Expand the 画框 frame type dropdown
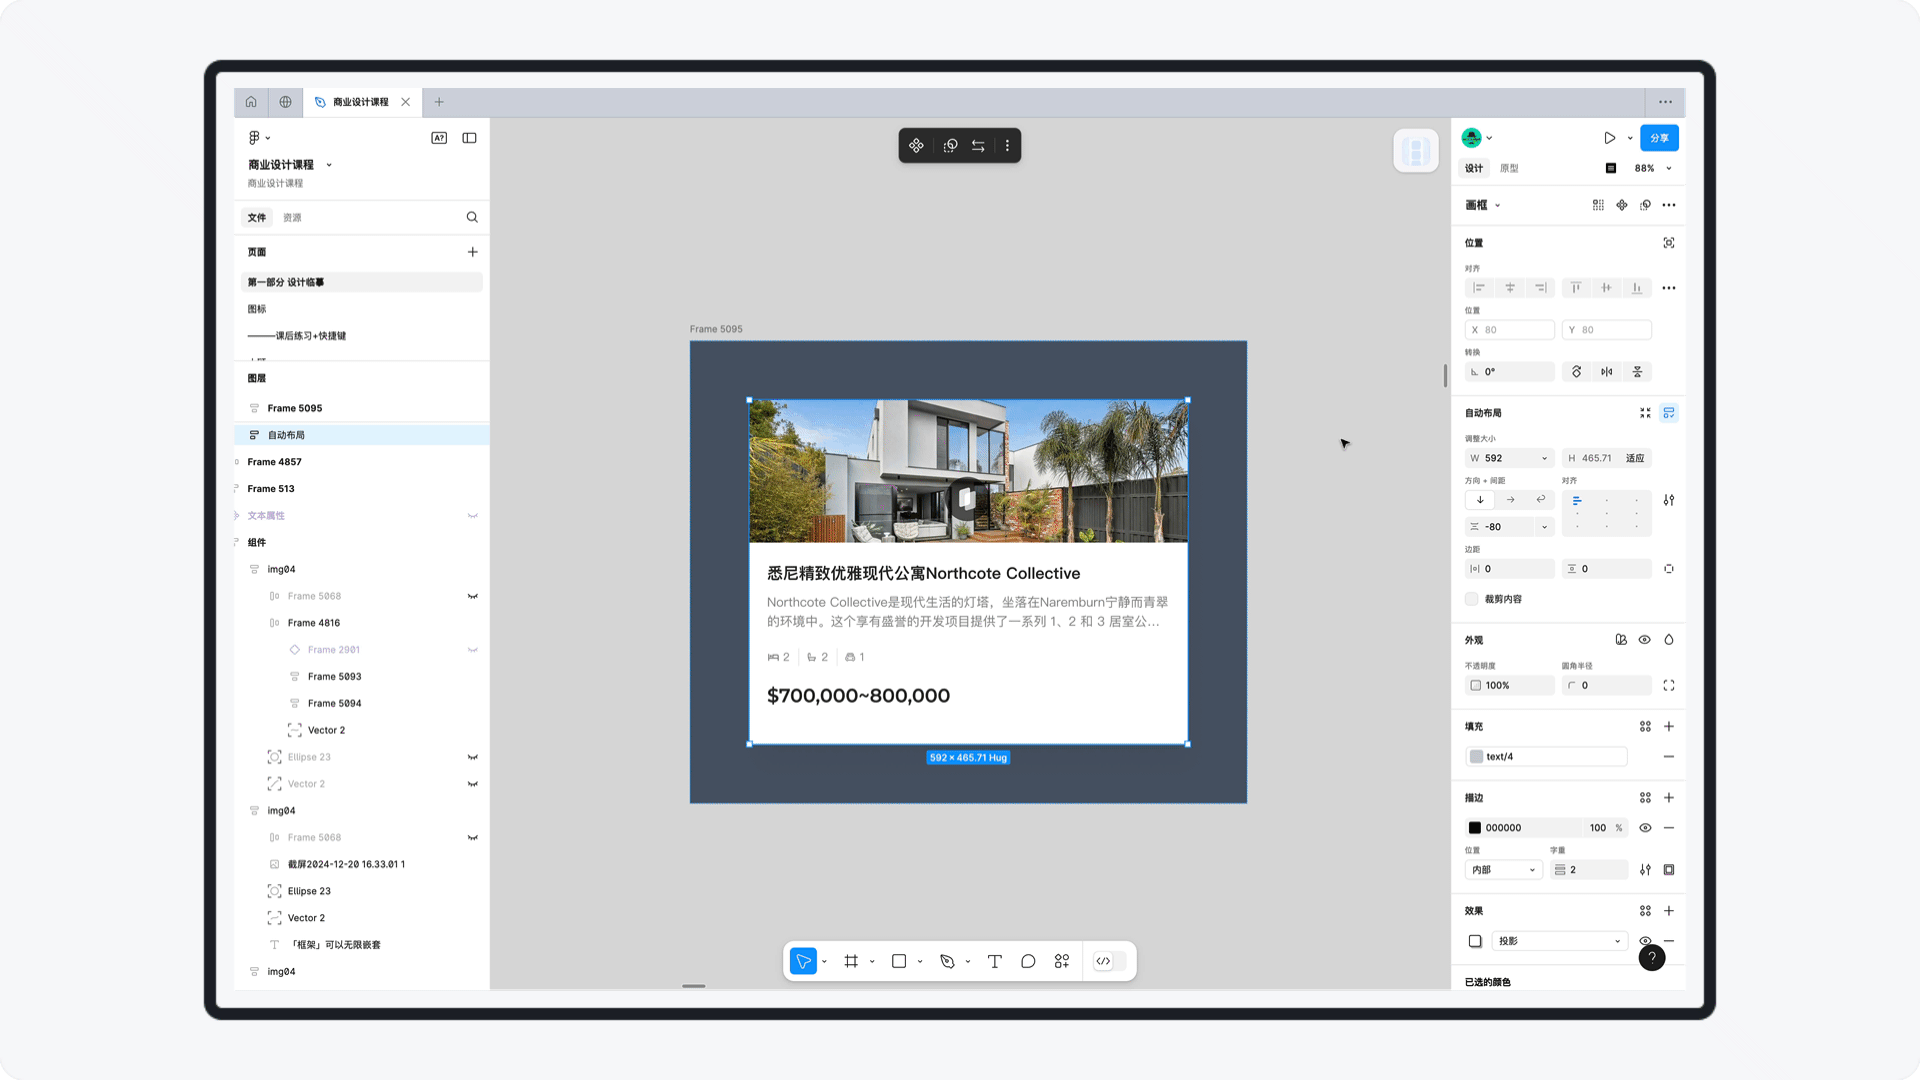This screenshot has height=1080, width=1920. [1483, 205]
